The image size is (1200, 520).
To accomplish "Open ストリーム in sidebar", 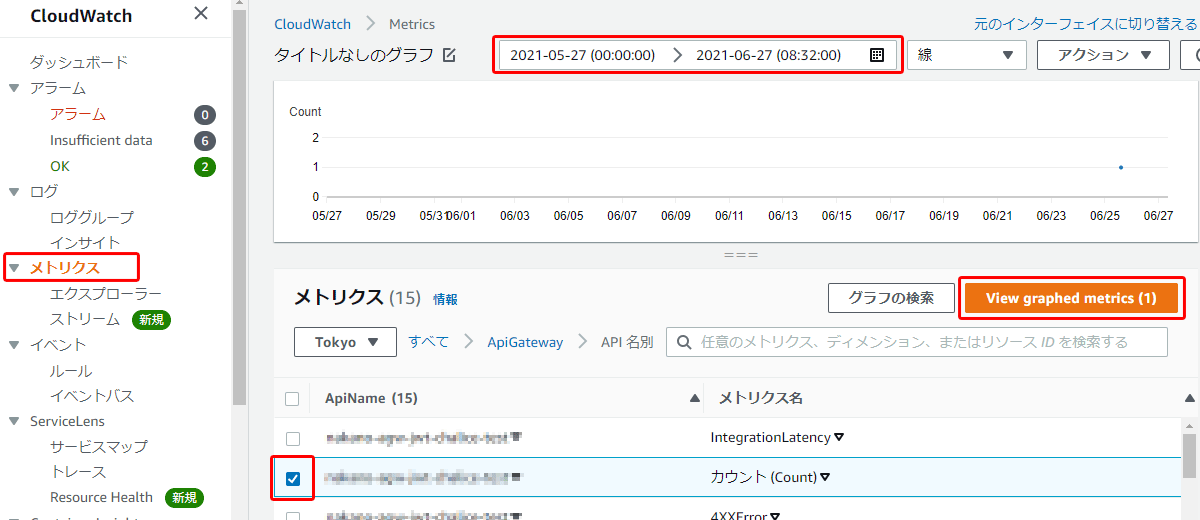I will point(85,319).
